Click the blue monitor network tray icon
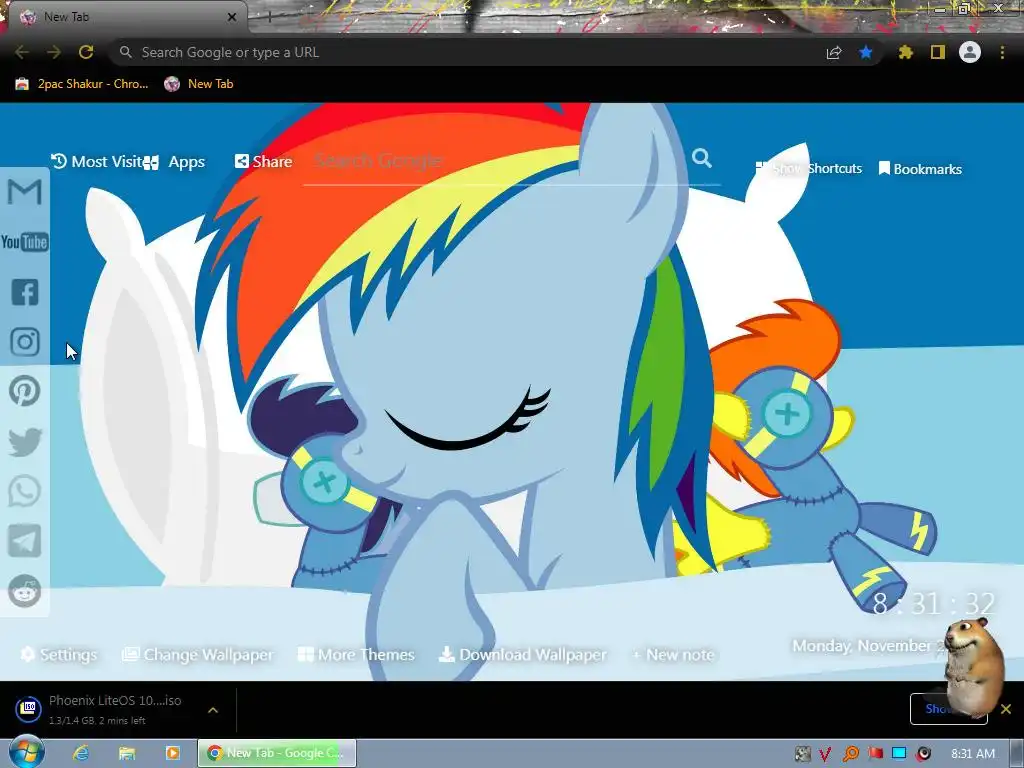 (x=899, y=753)
